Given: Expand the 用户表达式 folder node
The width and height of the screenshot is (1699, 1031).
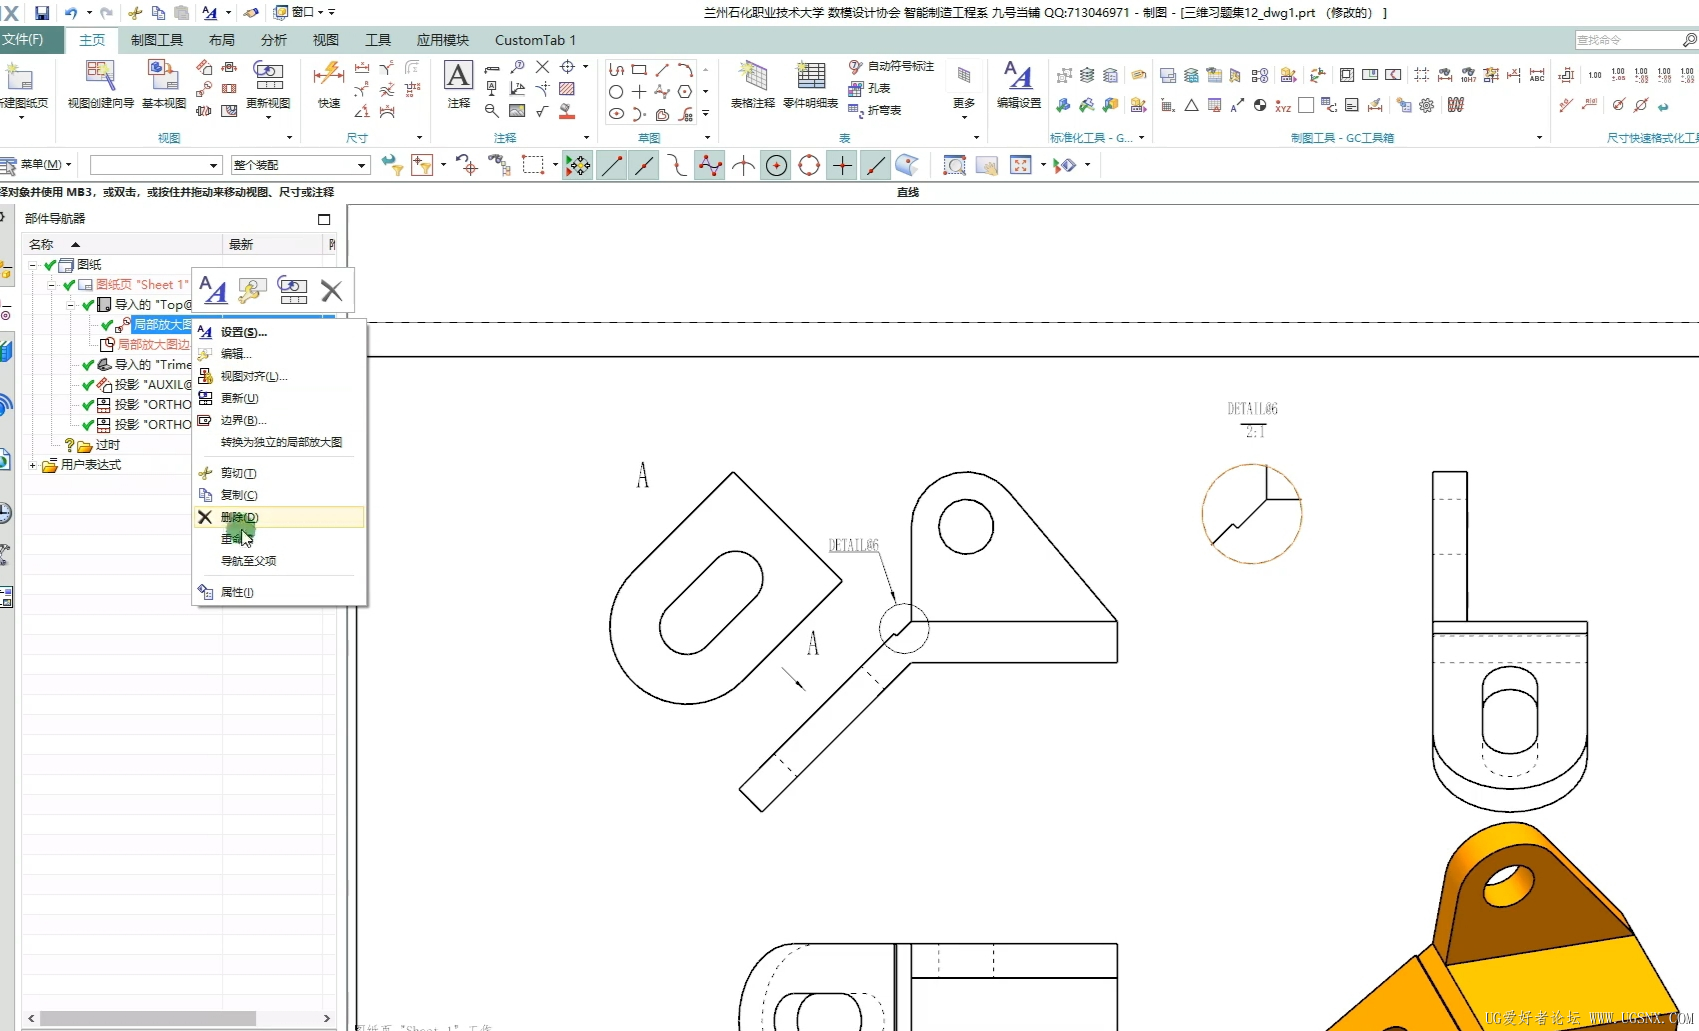Looking at the screenshot, I should [33, 465].
